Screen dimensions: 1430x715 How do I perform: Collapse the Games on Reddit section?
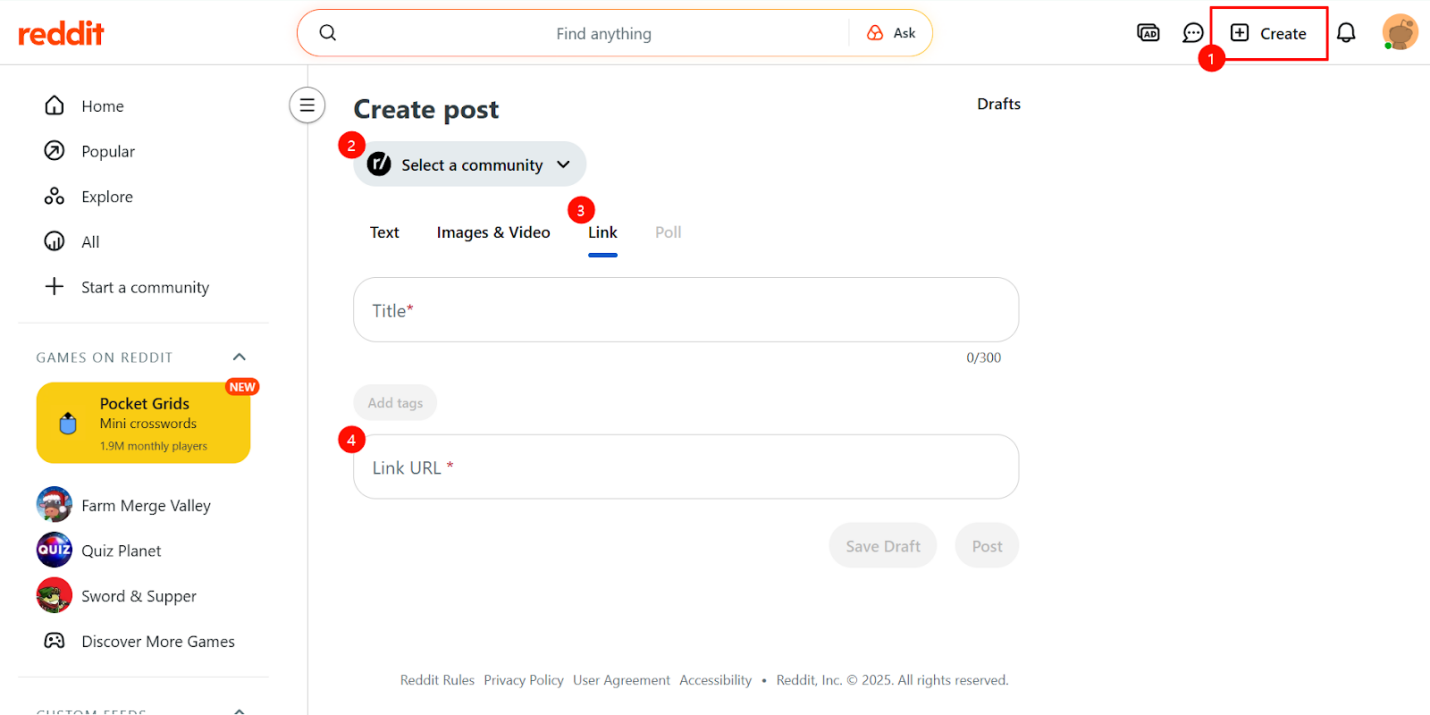point(239,357)
